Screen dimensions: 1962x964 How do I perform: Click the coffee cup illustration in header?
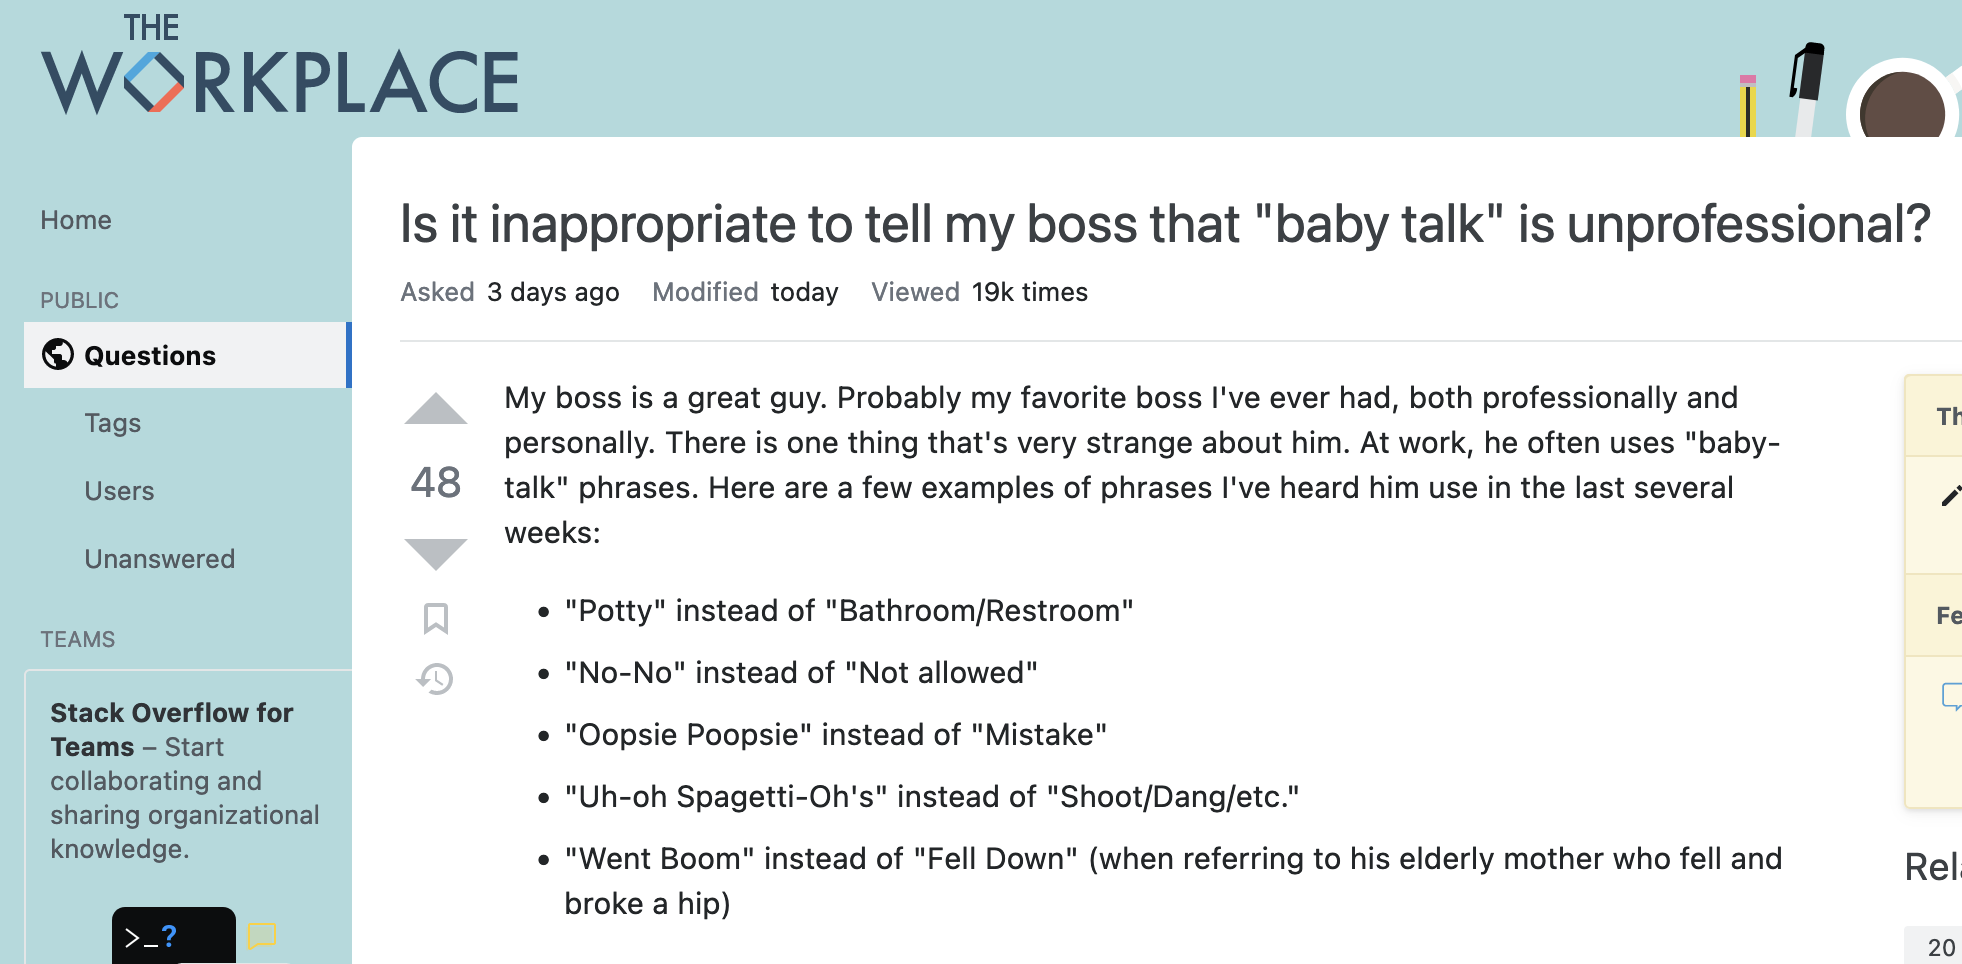tap(1901, 103)
